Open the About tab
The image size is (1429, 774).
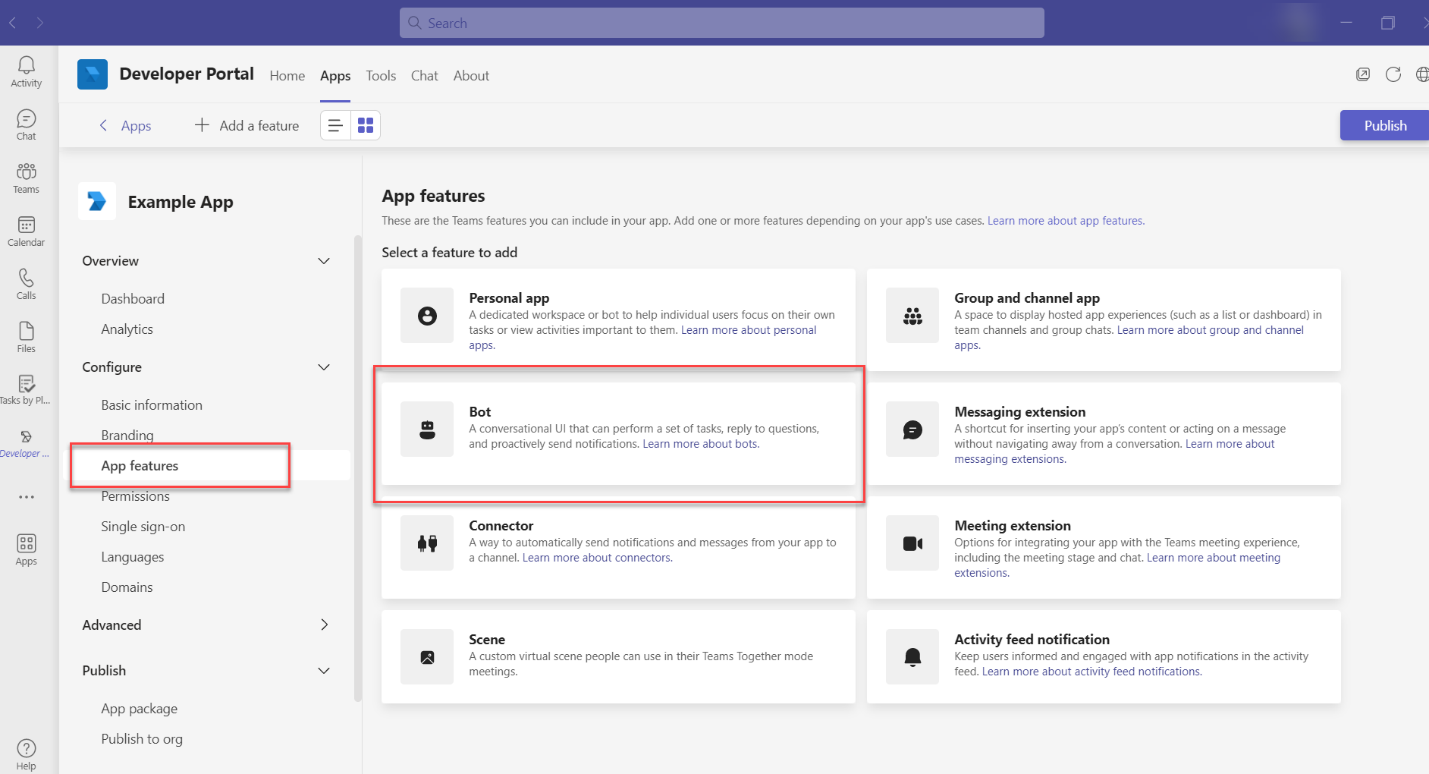471,75
